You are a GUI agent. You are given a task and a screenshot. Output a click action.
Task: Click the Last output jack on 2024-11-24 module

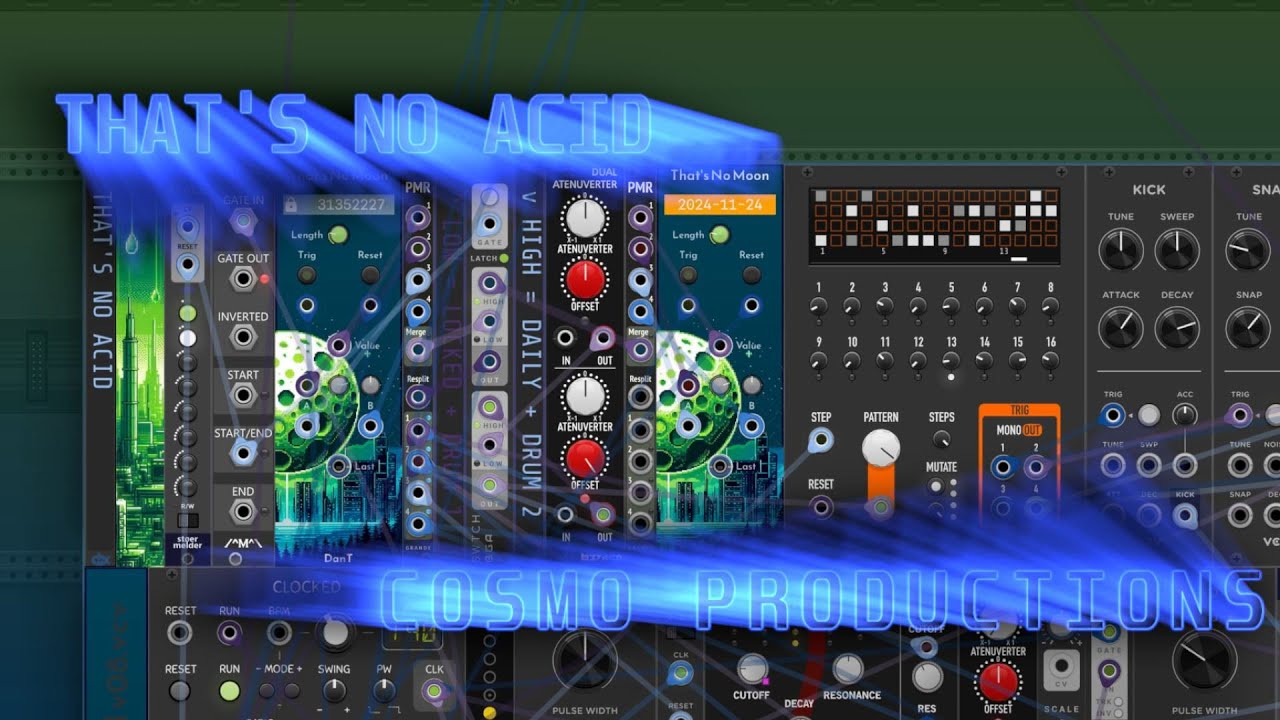(x=719, y=466)
